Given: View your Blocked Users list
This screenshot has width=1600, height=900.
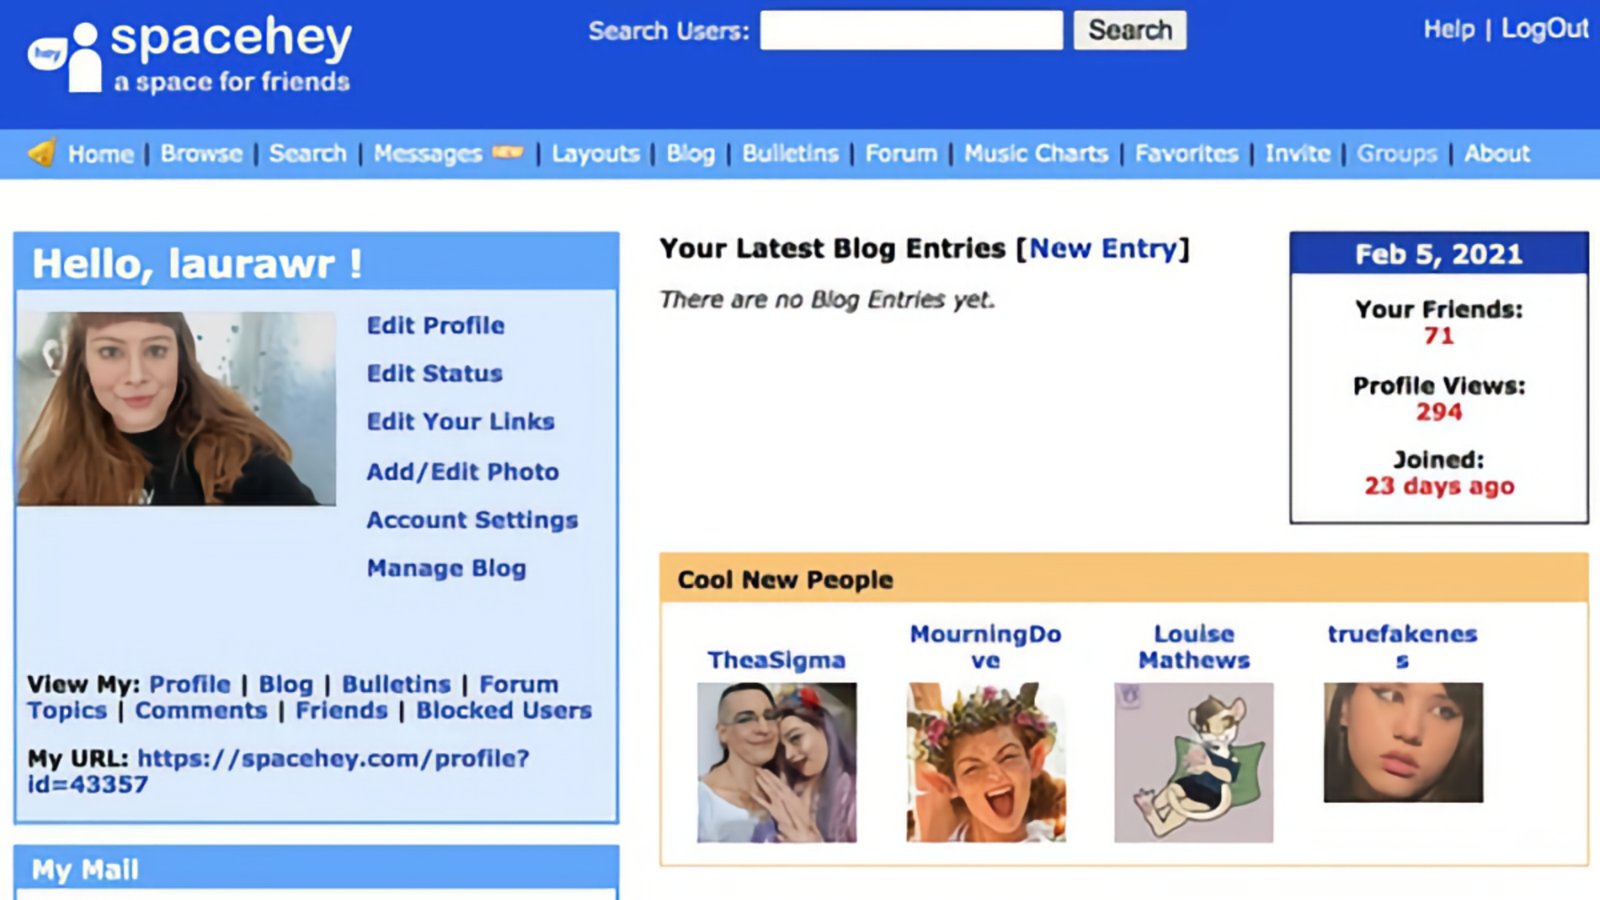Looking at the screenshot, I should click(505, 711).
